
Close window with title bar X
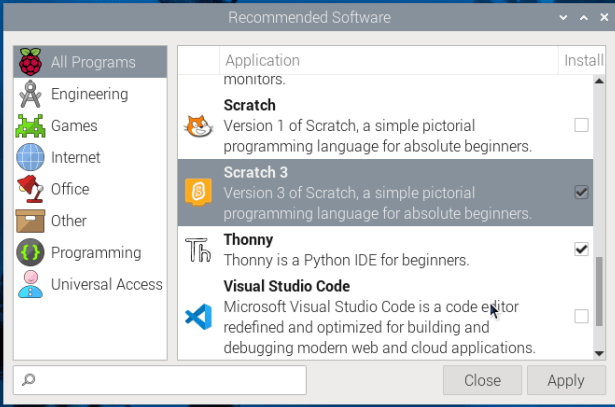click(604, 17)
